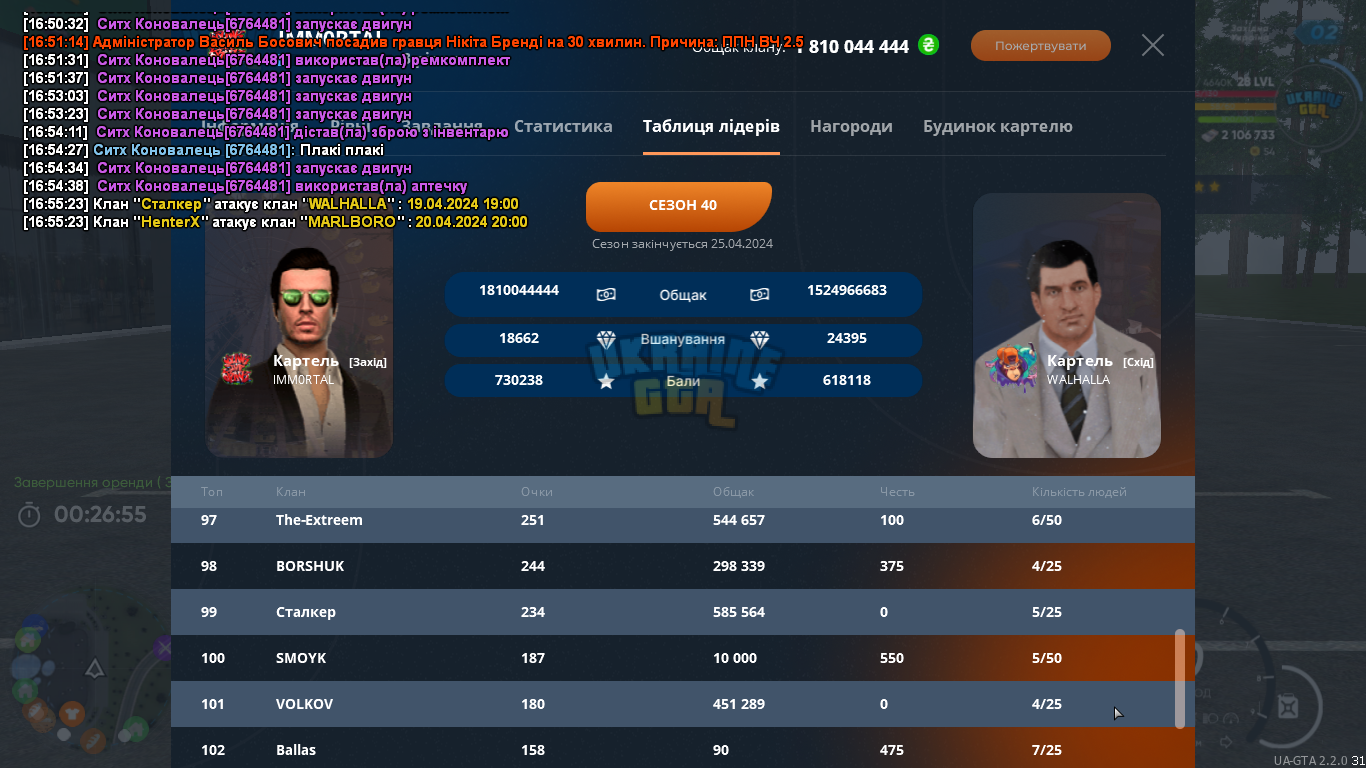Select the WALHALLA cartel leader portrait
Screen dimensions: 1366x768
(x=1067, y=325)
